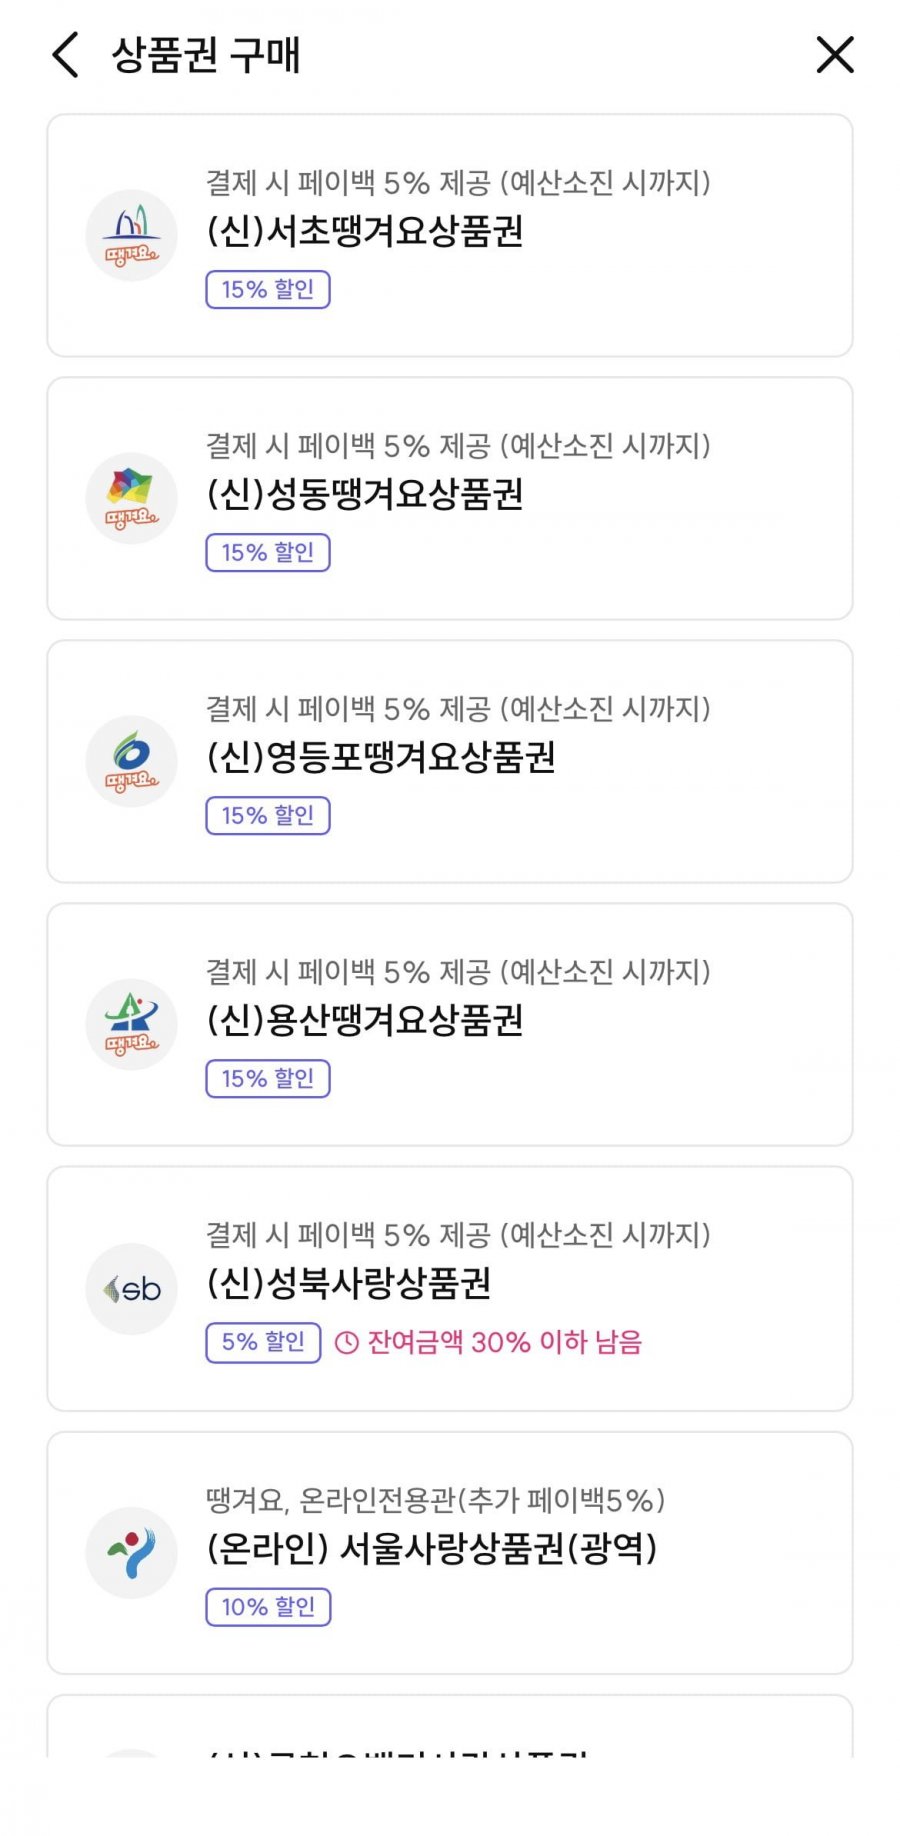This screenshot has height=1836, width=900.
Task: Tap the partially visible last card at bottom
Action: [450, 1726]
